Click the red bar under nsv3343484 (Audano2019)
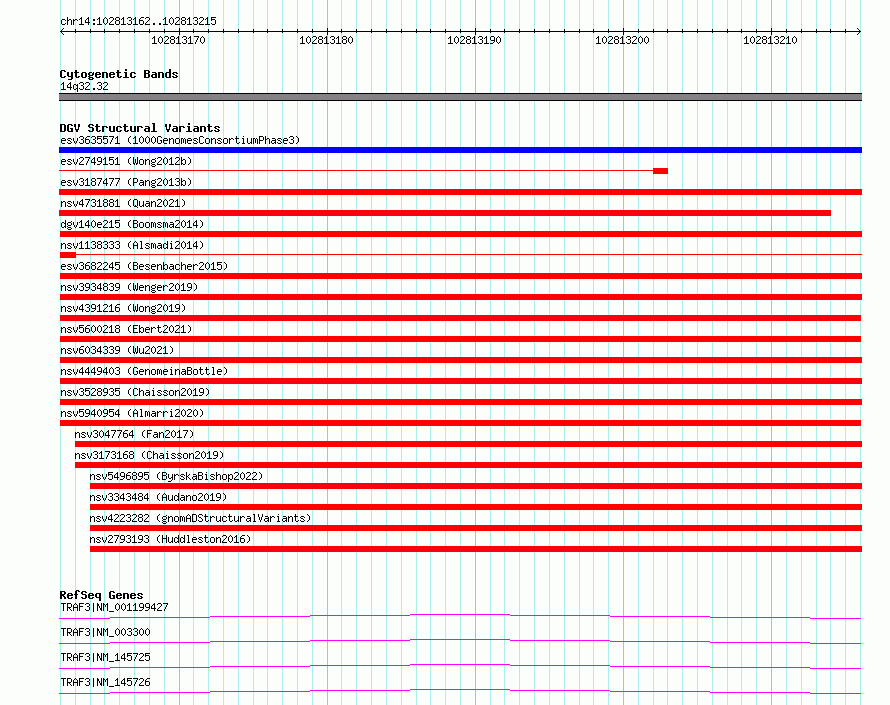The width and height of the screenshot is (890, 705). (x=476, y=507)
